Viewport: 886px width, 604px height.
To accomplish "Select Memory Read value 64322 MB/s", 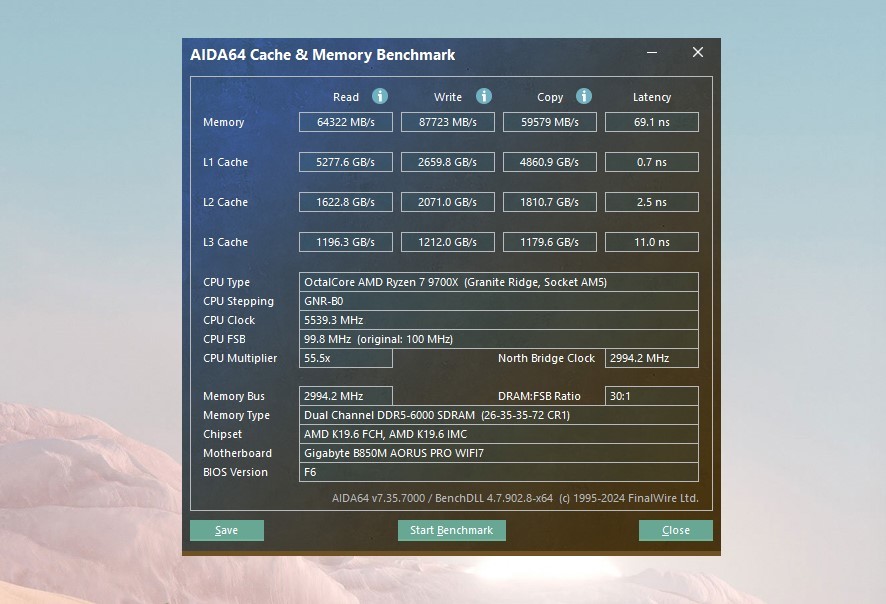I will pyautogui.click(x=346, y=122).
